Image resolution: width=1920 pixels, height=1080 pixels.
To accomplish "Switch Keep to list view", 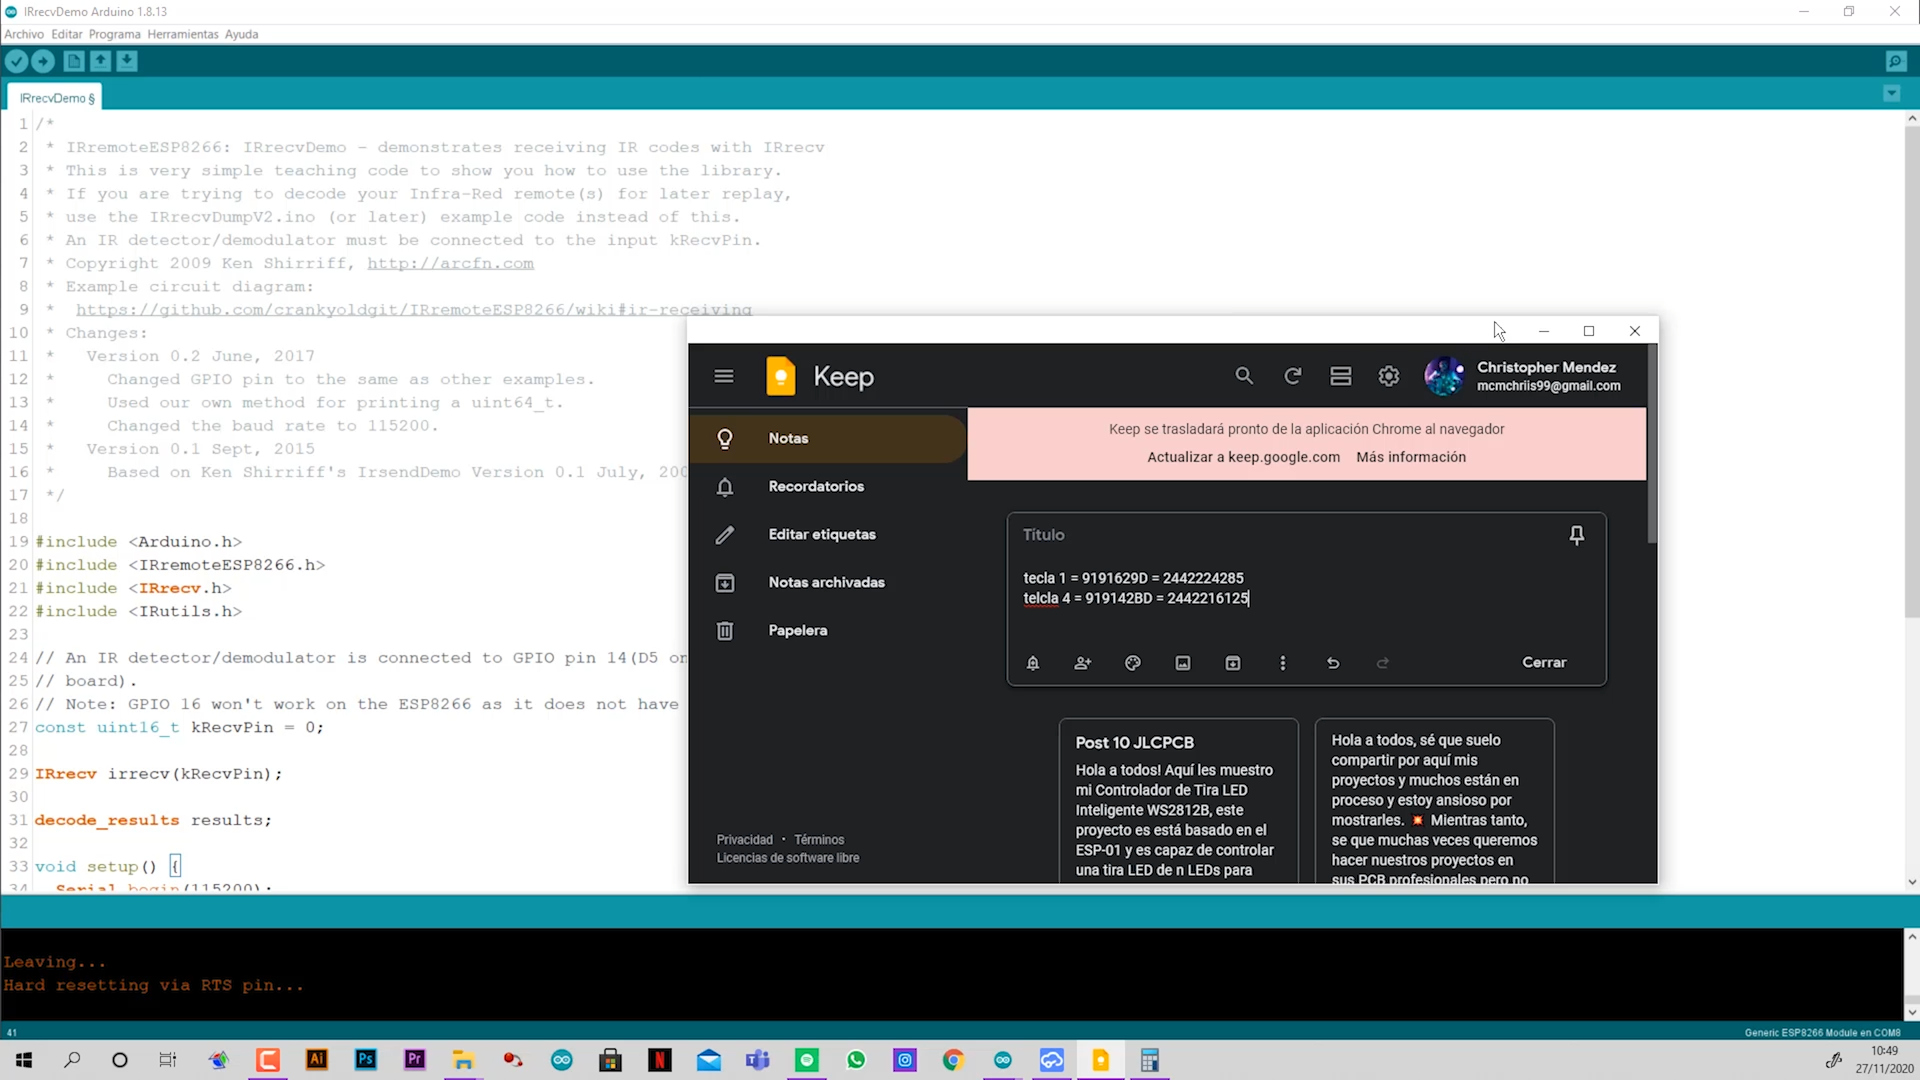I will (x=1340, y=376).
